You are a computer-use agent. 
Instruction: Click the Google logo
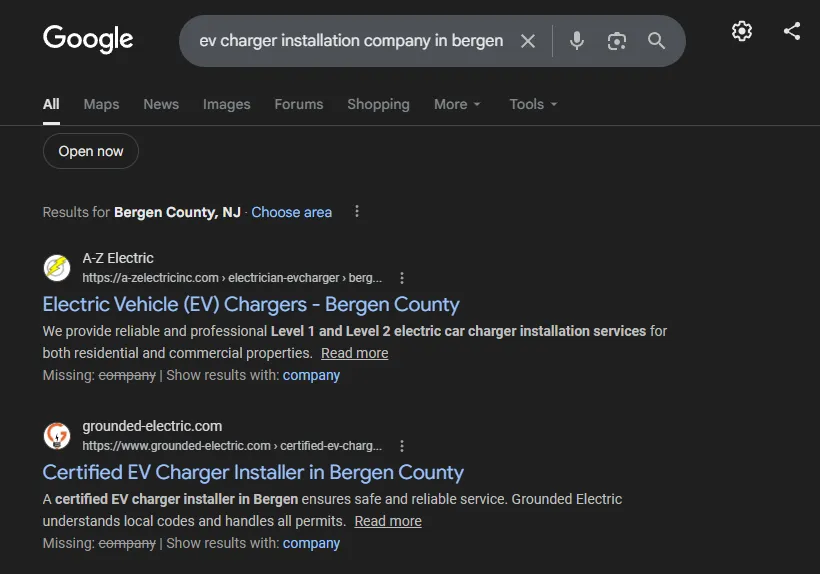pos(88,39)
